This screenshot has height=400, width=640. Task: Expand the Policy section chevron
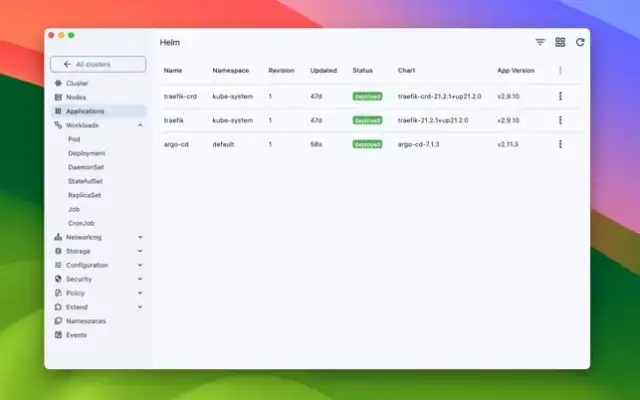click(x=140, y=293)
